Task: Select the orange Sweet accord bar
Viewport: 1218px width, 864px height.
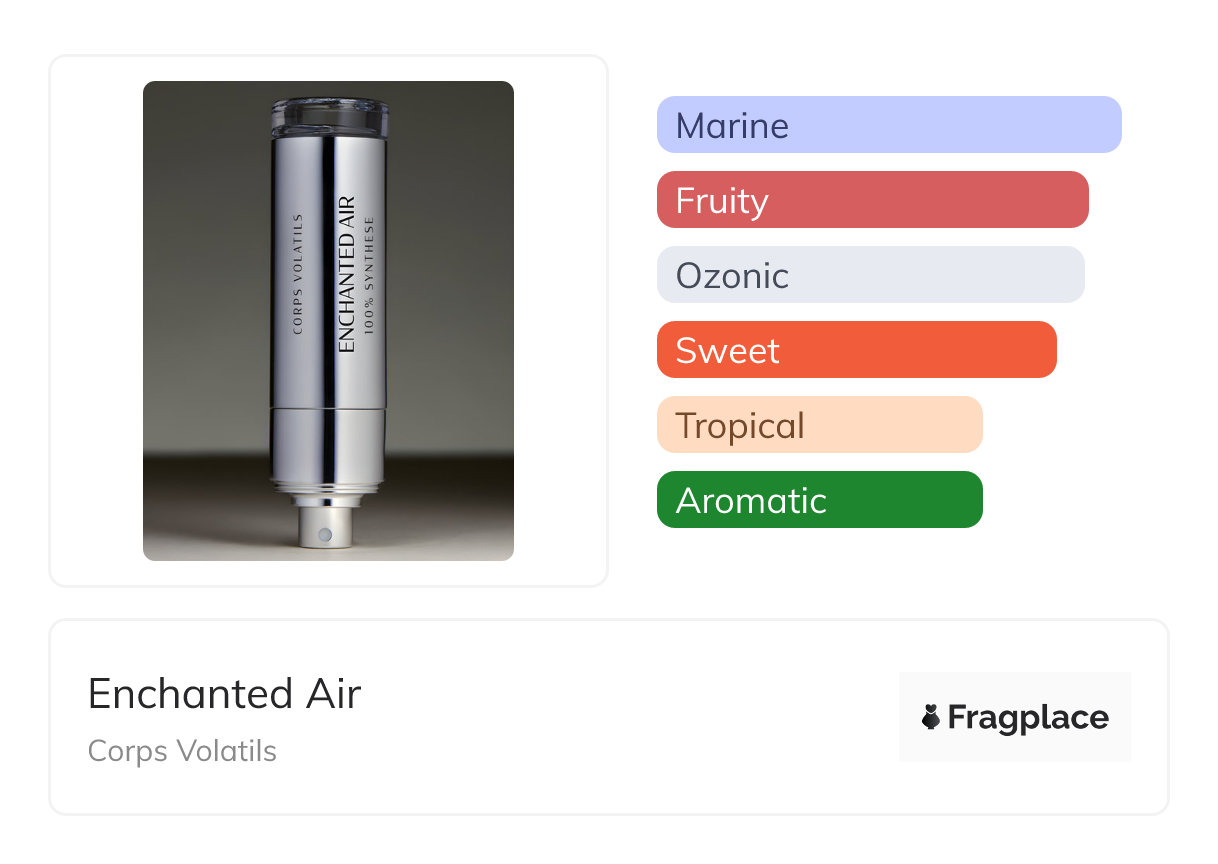Action: pyautogui.click(x=856, y=350)
